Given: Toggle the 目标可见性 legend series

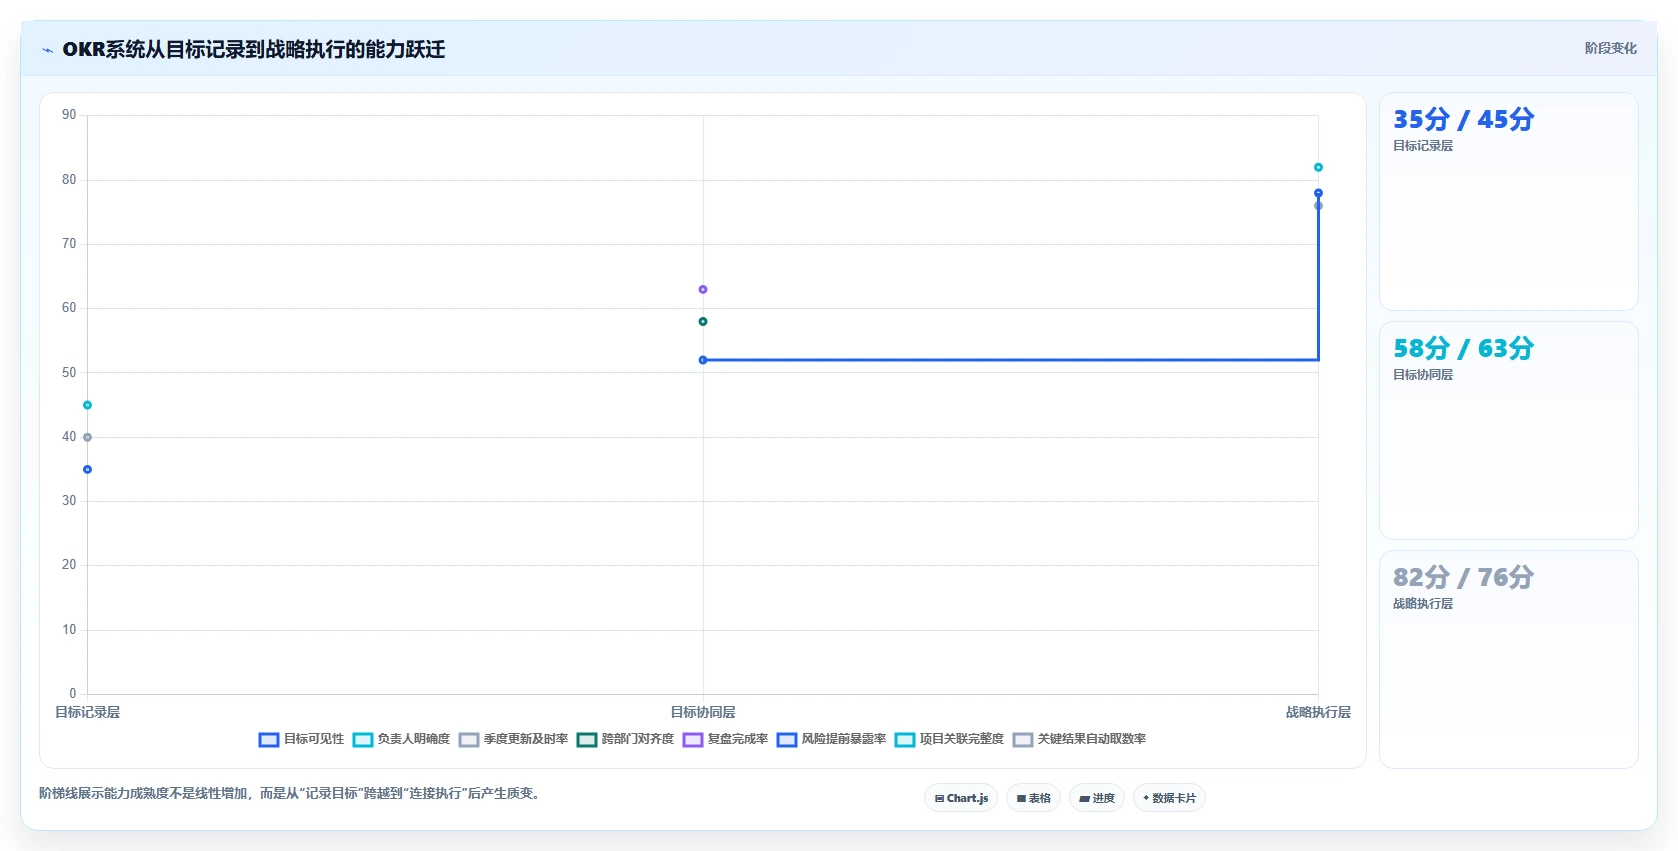Looking at the screenshot, I should tap(301, 739).
